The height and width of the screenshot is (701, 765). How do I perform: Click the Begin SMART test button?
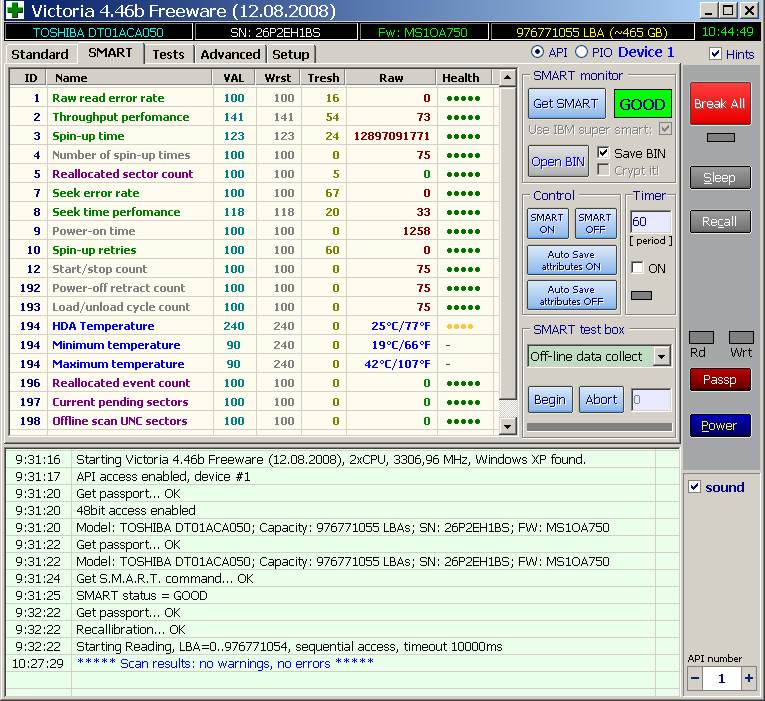[x=550, y=400]
